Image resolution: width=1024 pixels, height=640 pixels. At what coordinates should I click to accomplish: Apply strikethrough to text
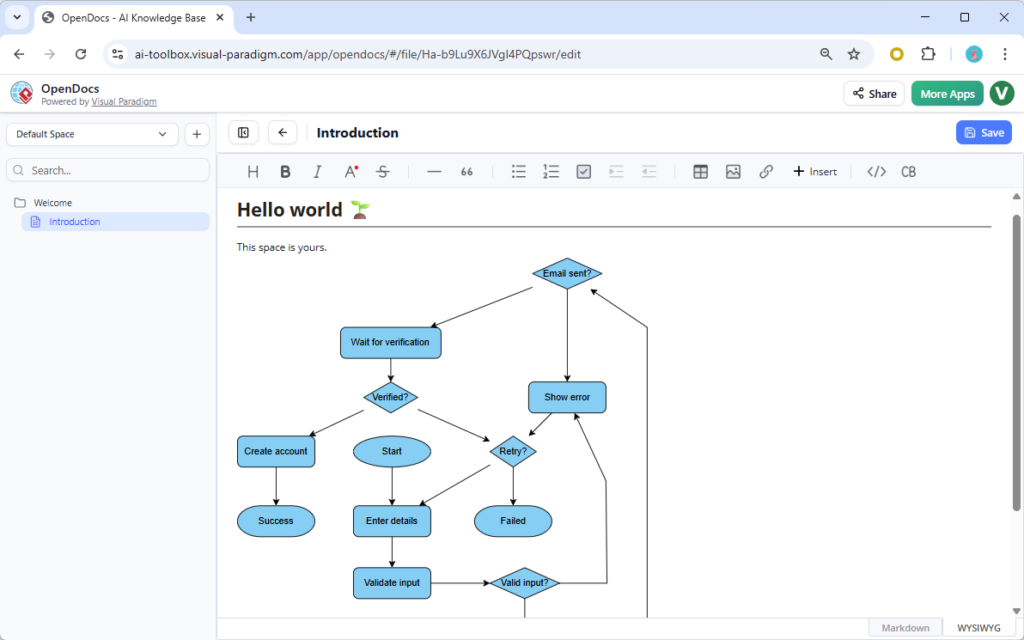383,171
